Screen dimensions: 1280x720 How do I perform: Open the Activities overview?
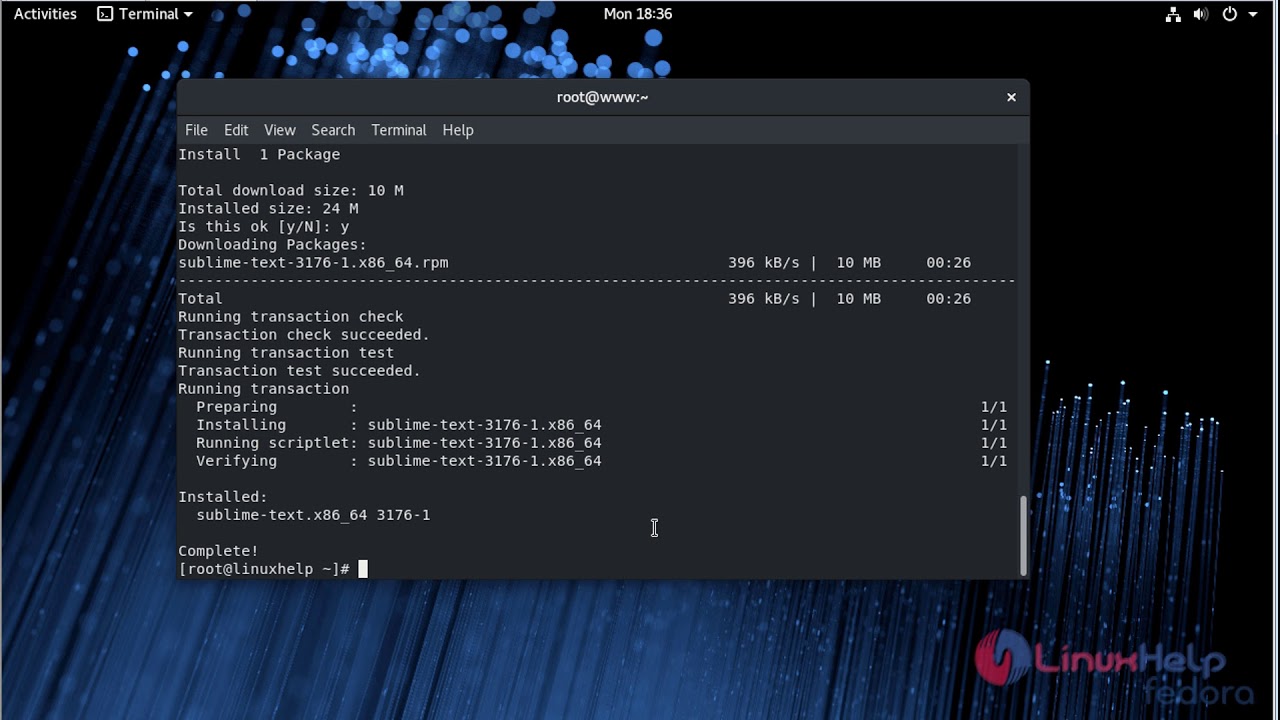click(x=45, y=14)
